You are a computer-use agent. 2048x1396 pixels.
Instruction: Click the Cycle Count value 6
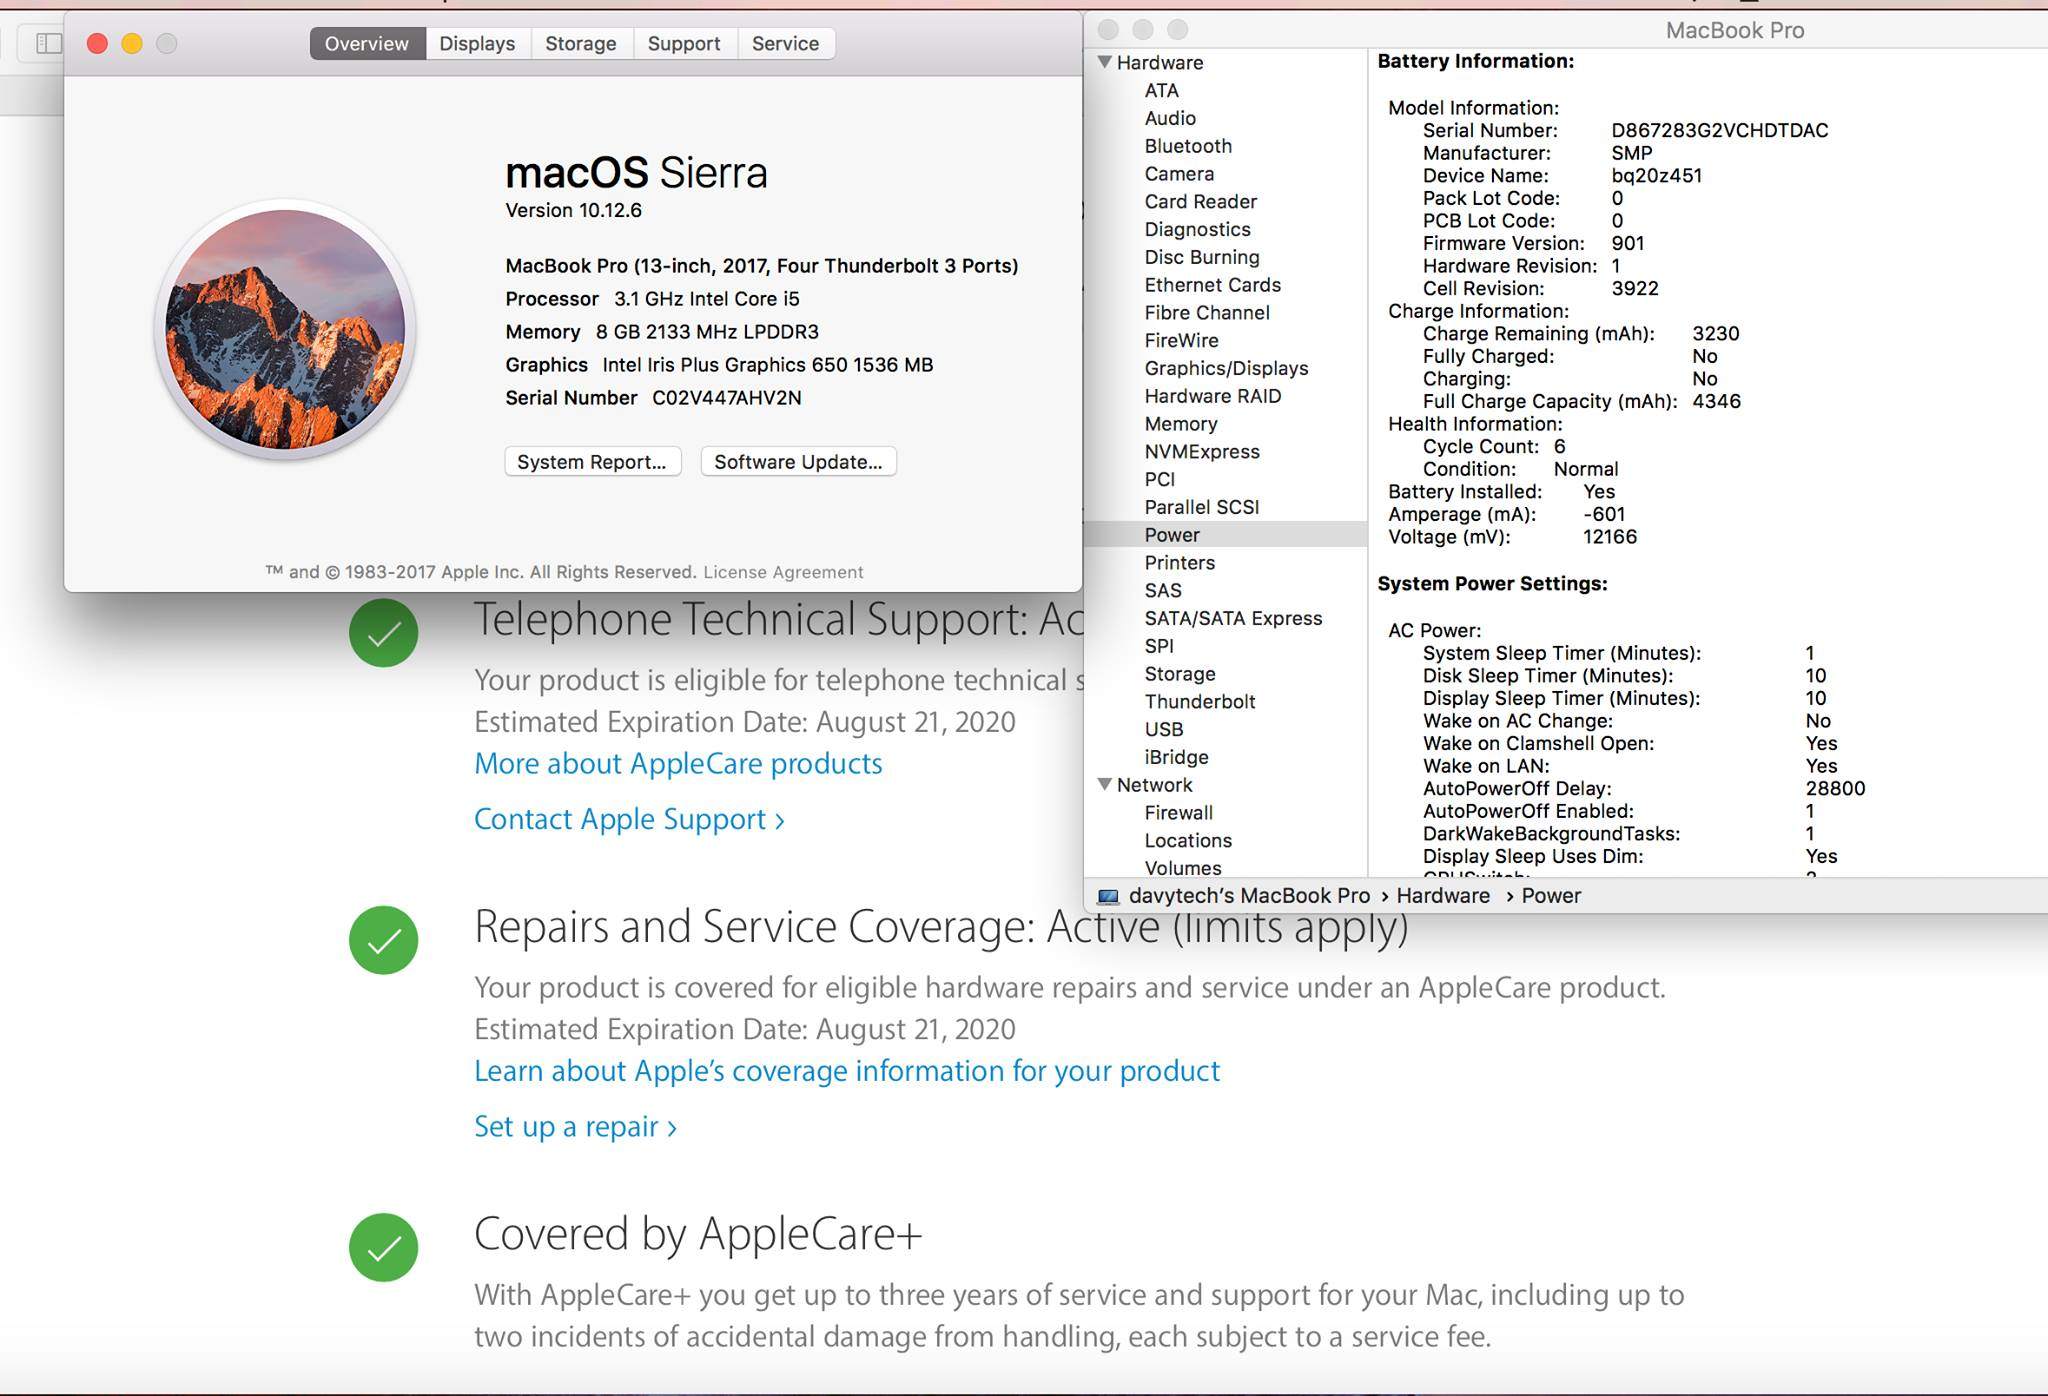(x=1560, y=447)
